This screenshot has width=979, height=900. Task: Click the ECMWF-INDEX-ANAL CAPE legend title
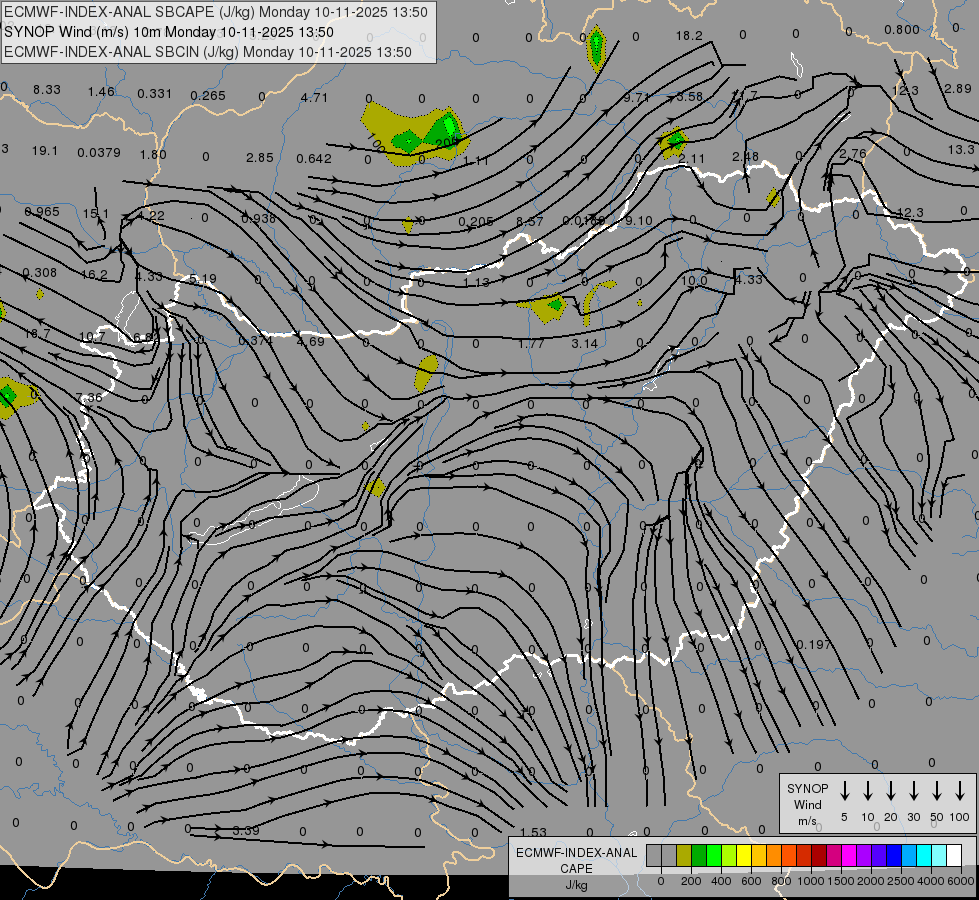click(576, 860)
